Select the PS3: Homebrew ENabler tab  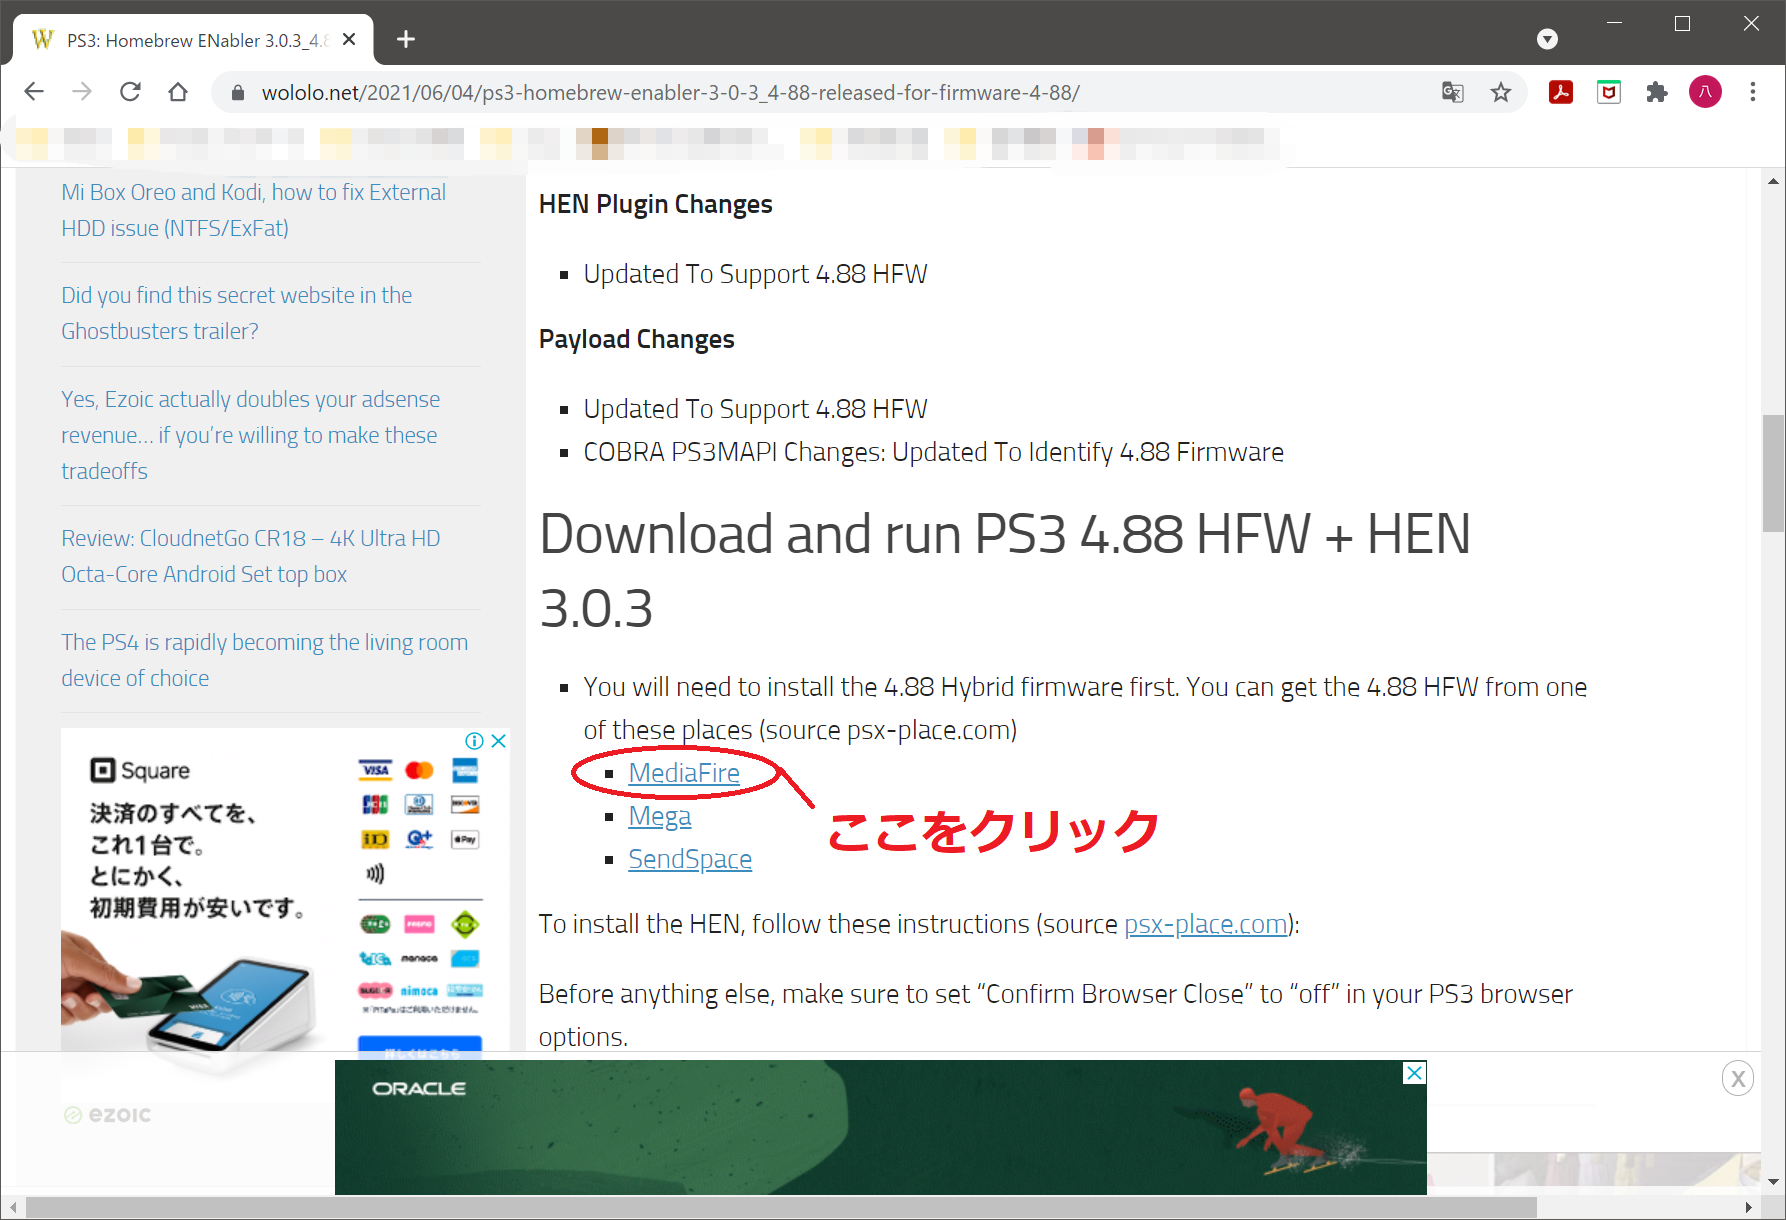194,40
